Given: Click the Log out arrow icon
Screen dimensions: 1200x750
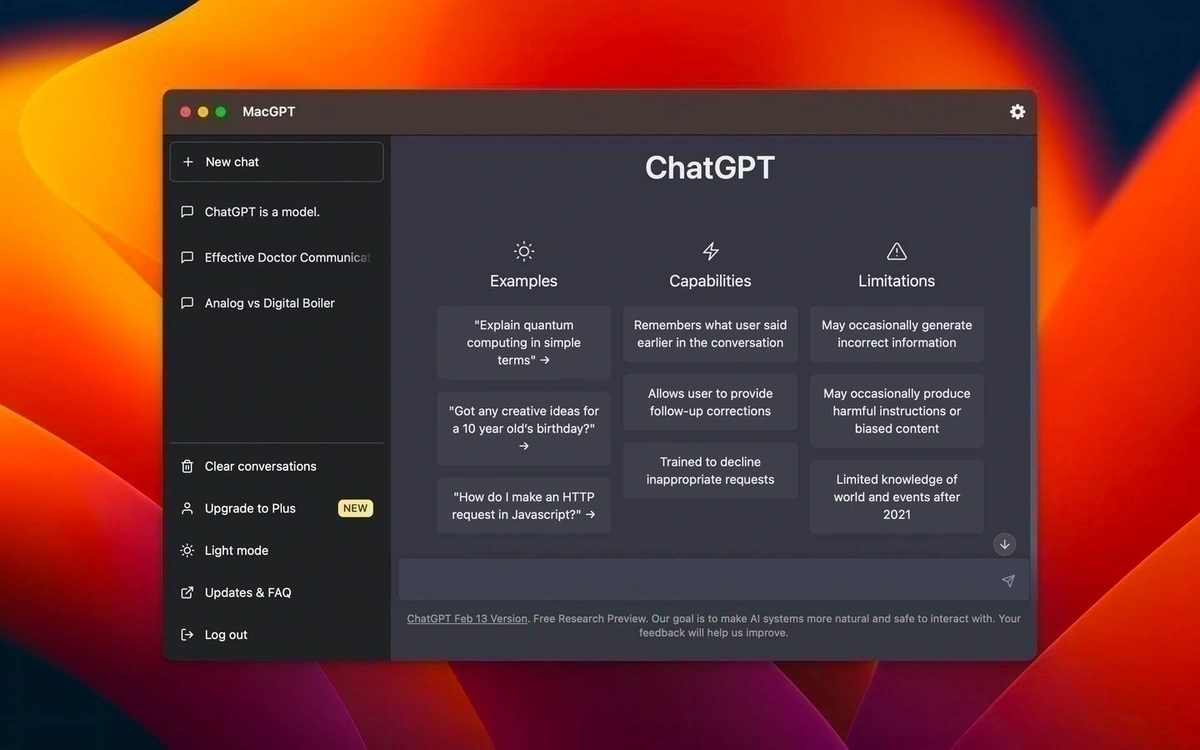Looking at the screenshot, I should tap(187, 635).
